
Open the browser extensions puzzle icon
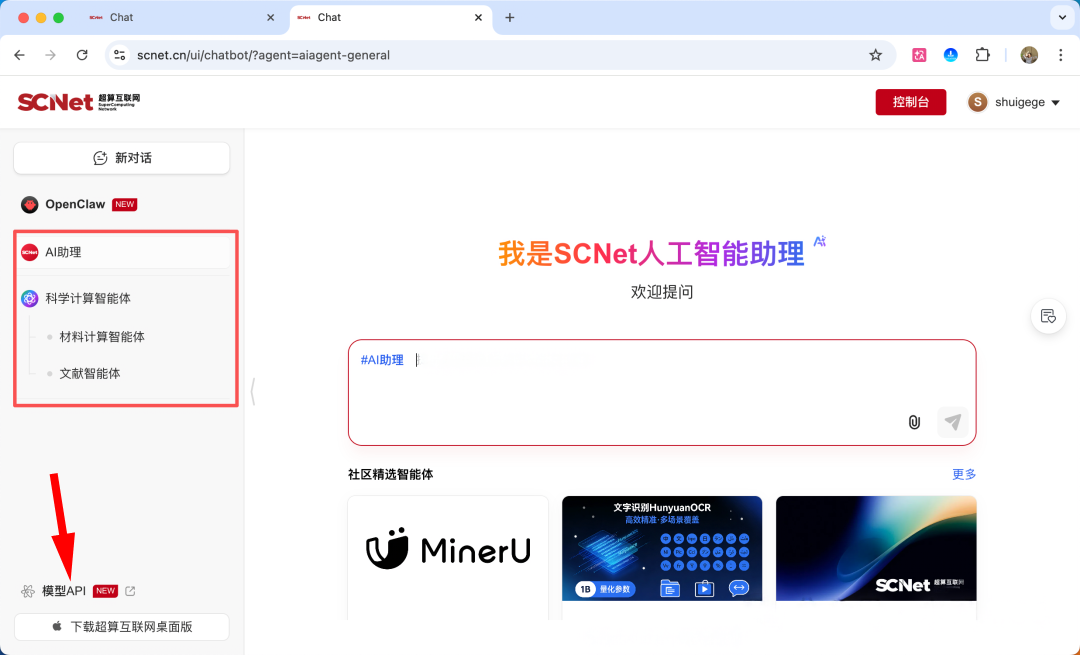[x=983, y=55]
